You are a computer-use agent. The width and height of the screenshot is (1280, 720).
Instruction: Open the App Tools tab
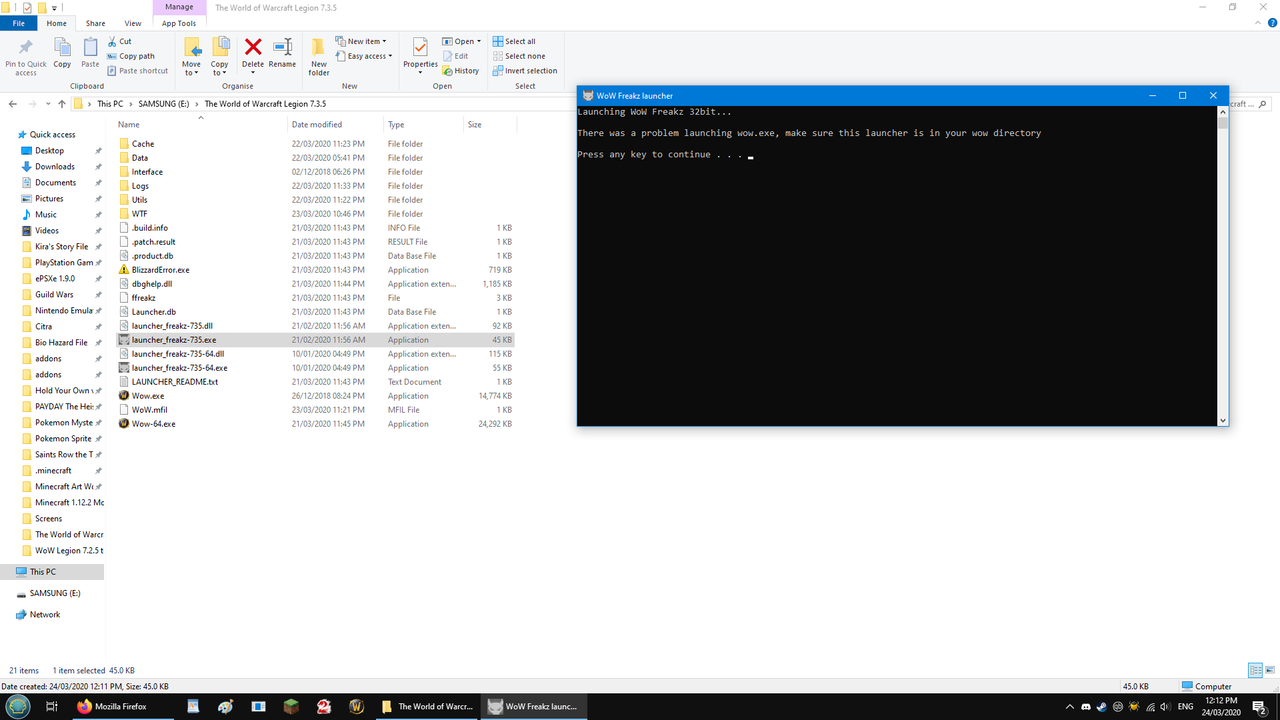click(x=179, y=23)
